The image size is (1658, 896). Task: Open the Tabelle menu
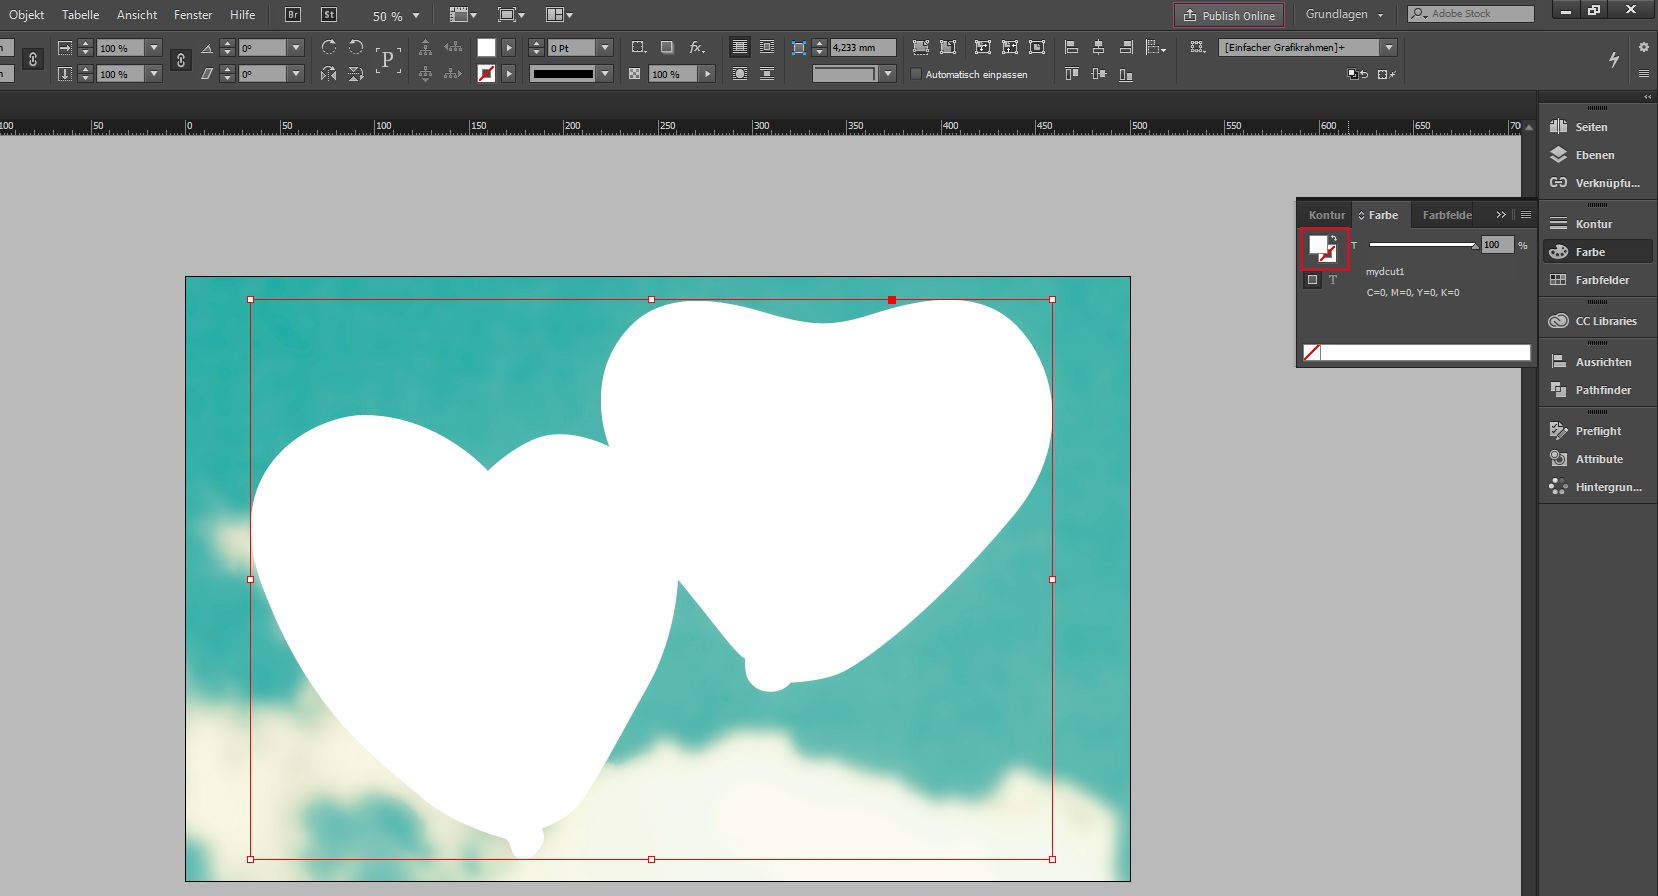coord(81,15)
